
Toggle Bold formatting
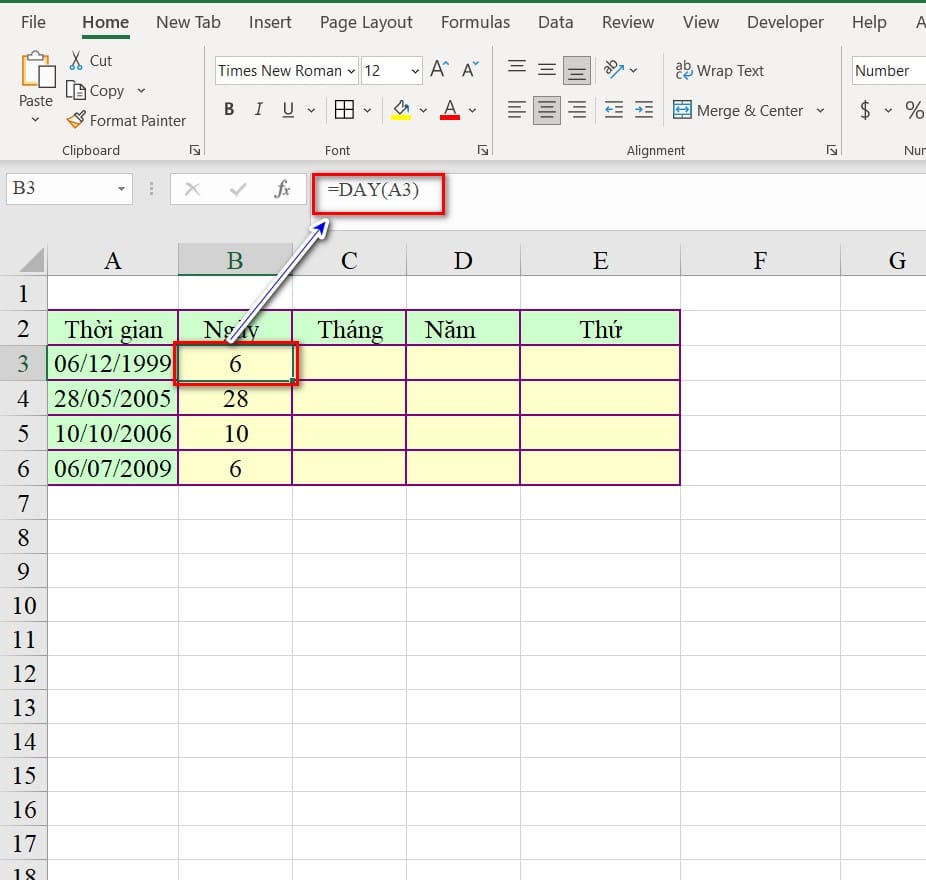coord(229,110)
